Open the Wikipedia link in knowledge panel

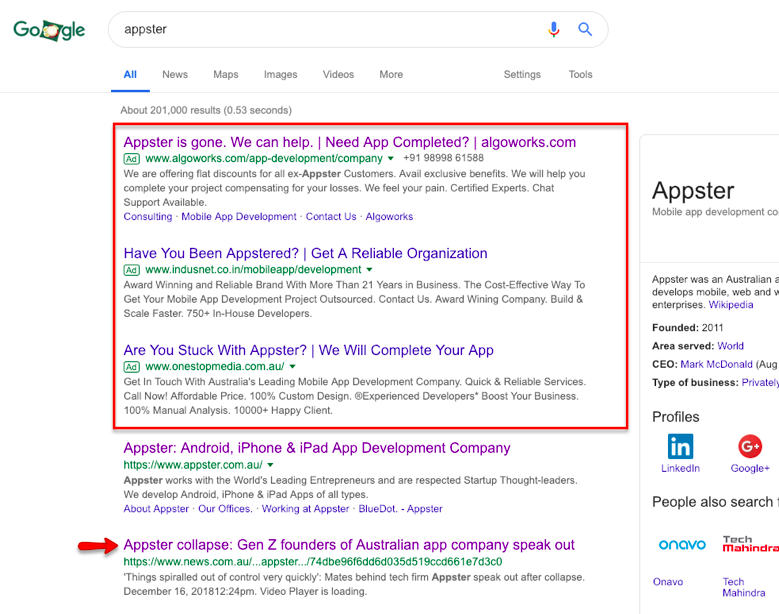(731, 305)
